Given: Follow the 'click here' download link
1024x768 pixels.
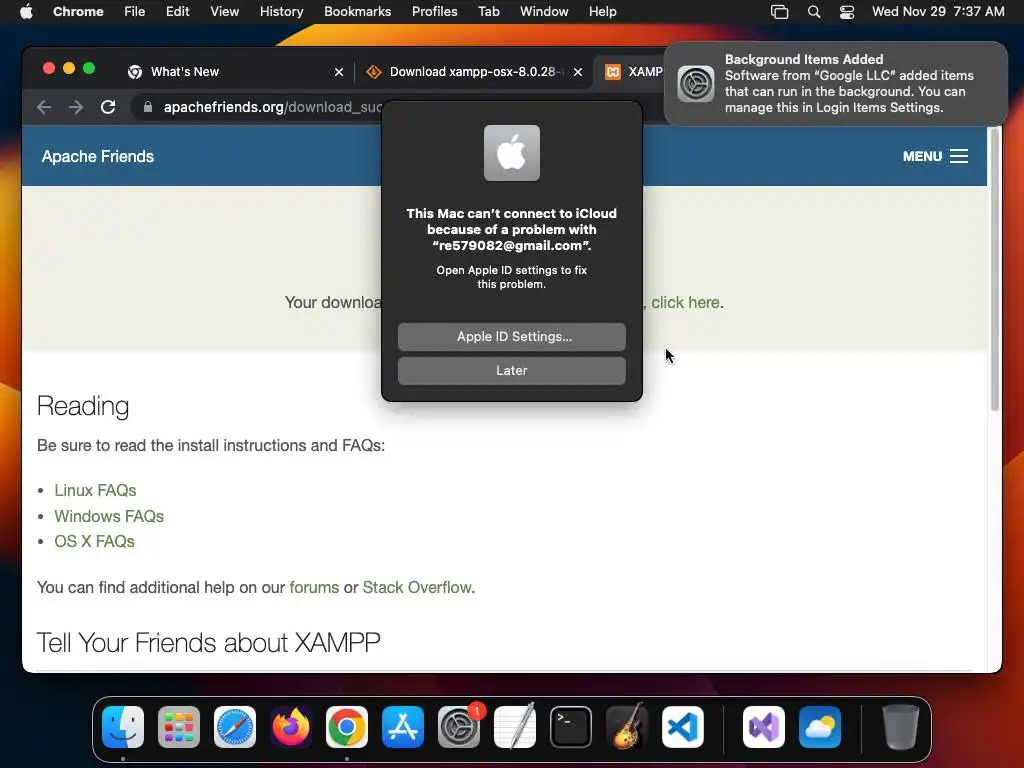Looking at the screenshot, I should [x=685, y=302].
